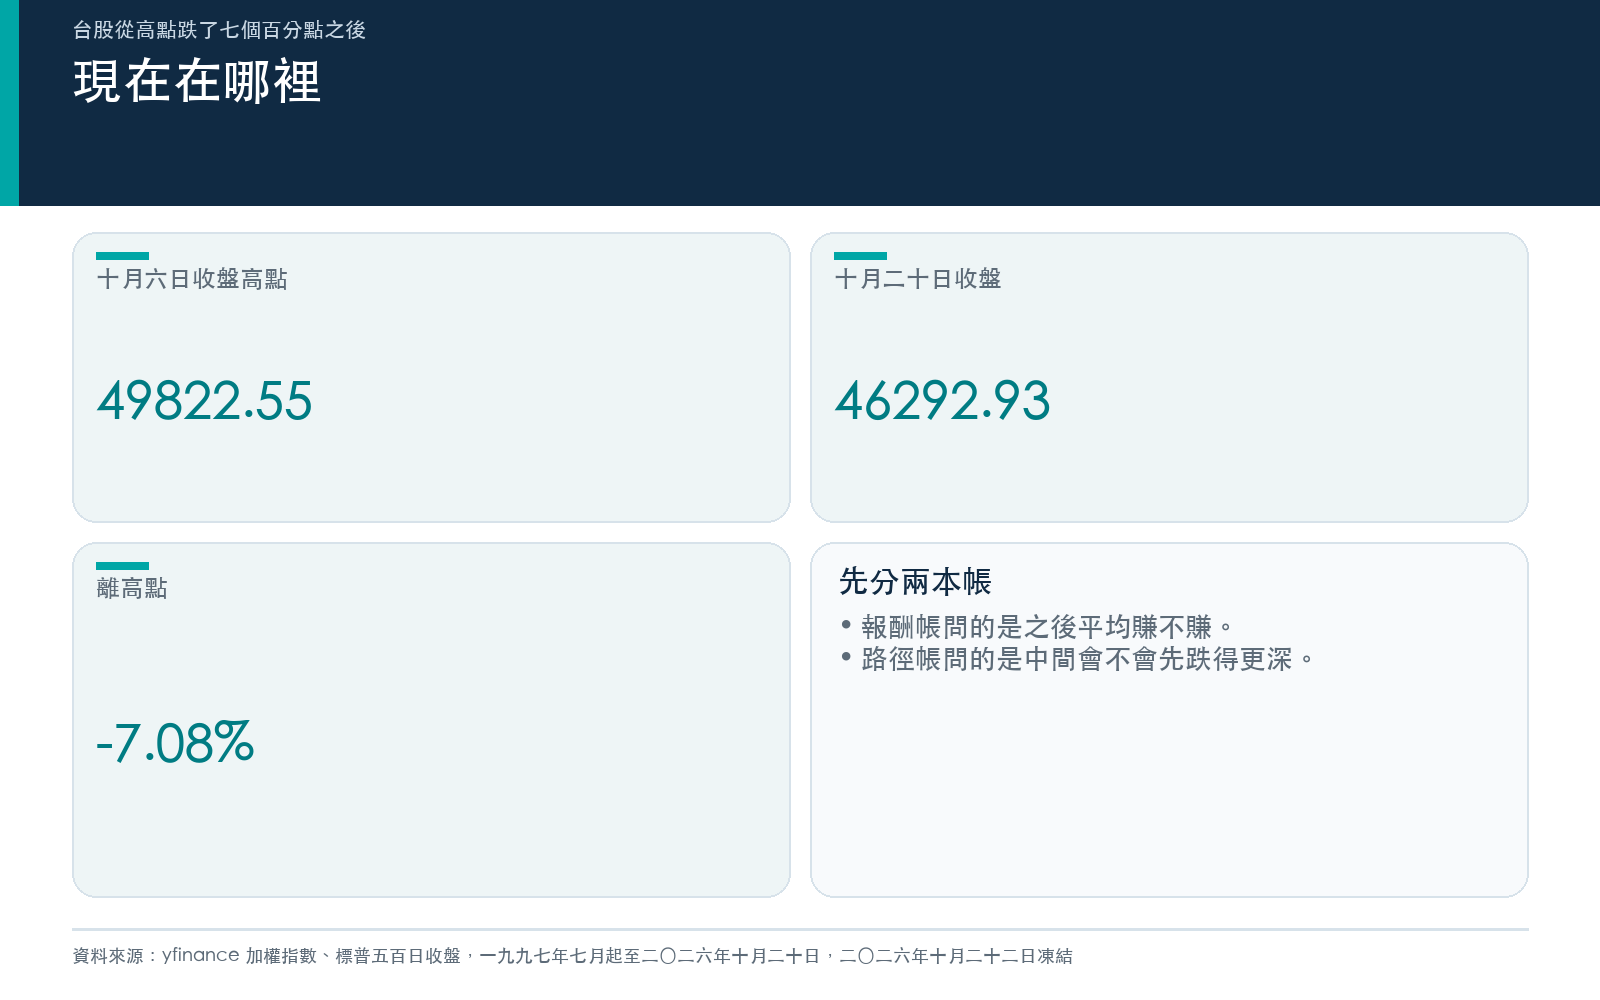The image size is (1600, 1000).
Task: Click the title 現在在哪裡
Action: (197, 81)
